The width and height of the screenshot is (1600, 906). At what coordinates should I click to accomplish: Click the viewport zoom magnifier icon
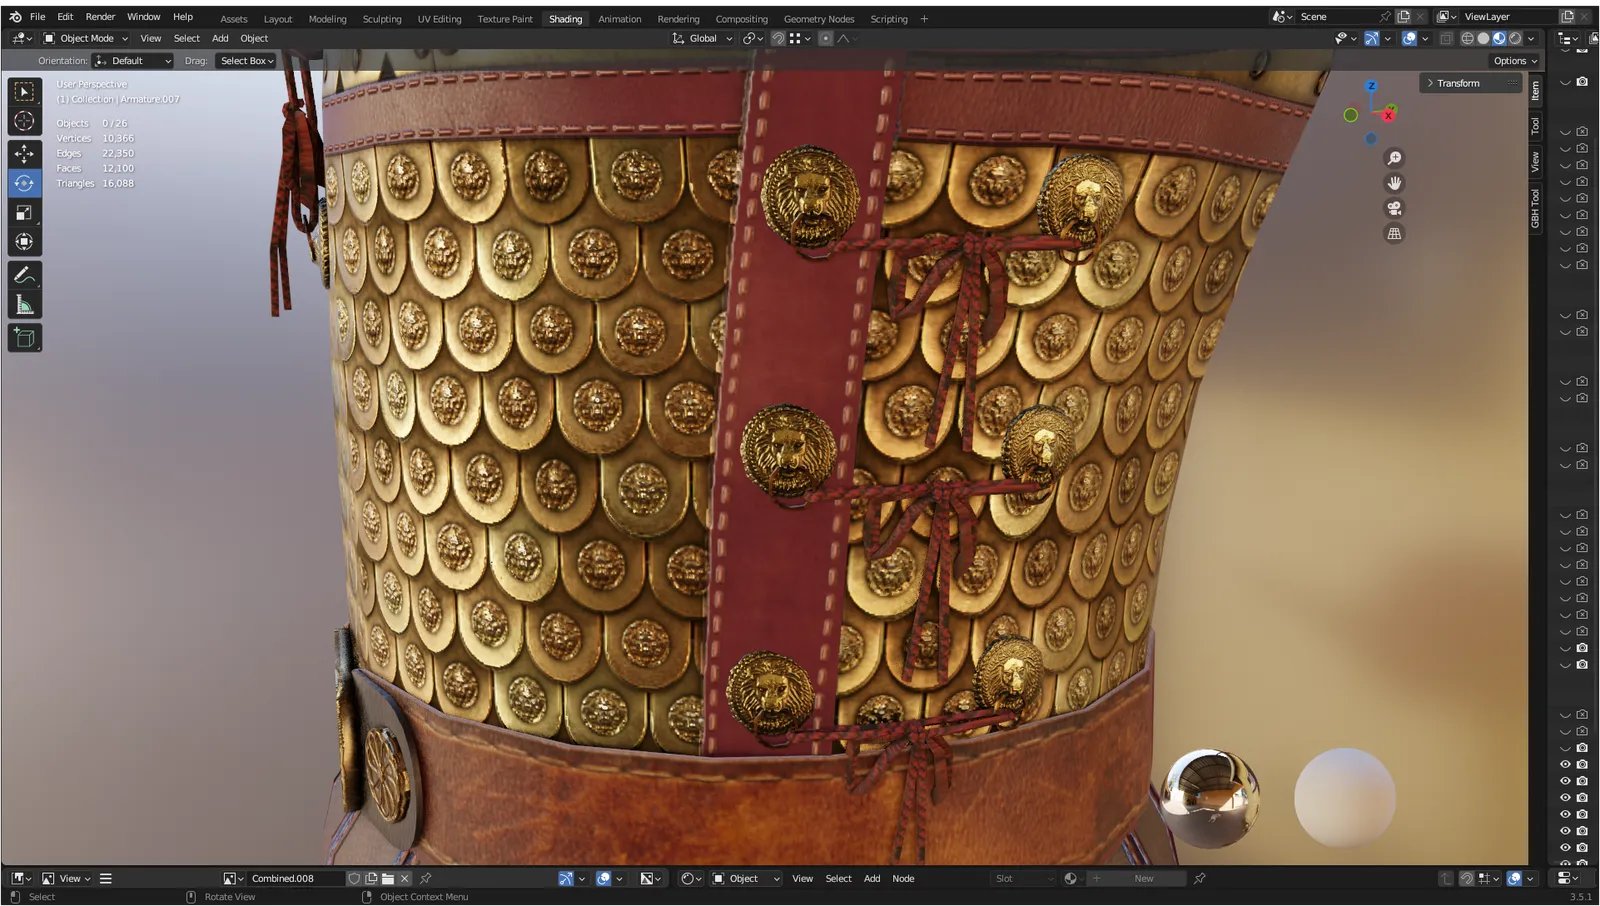1394,158
